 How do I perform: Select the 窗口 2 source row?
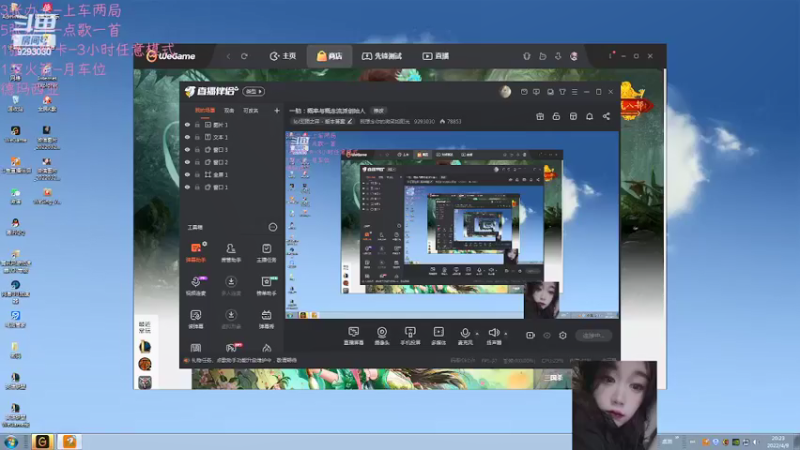(232, 162)
